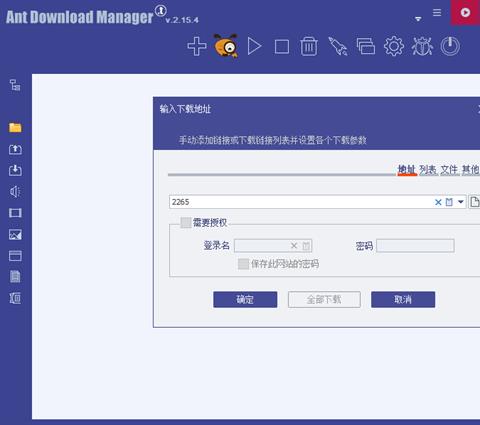Open the hamburger menu at the top right
The width and height of the screenshot is (480, 425).
coord(437,13)
